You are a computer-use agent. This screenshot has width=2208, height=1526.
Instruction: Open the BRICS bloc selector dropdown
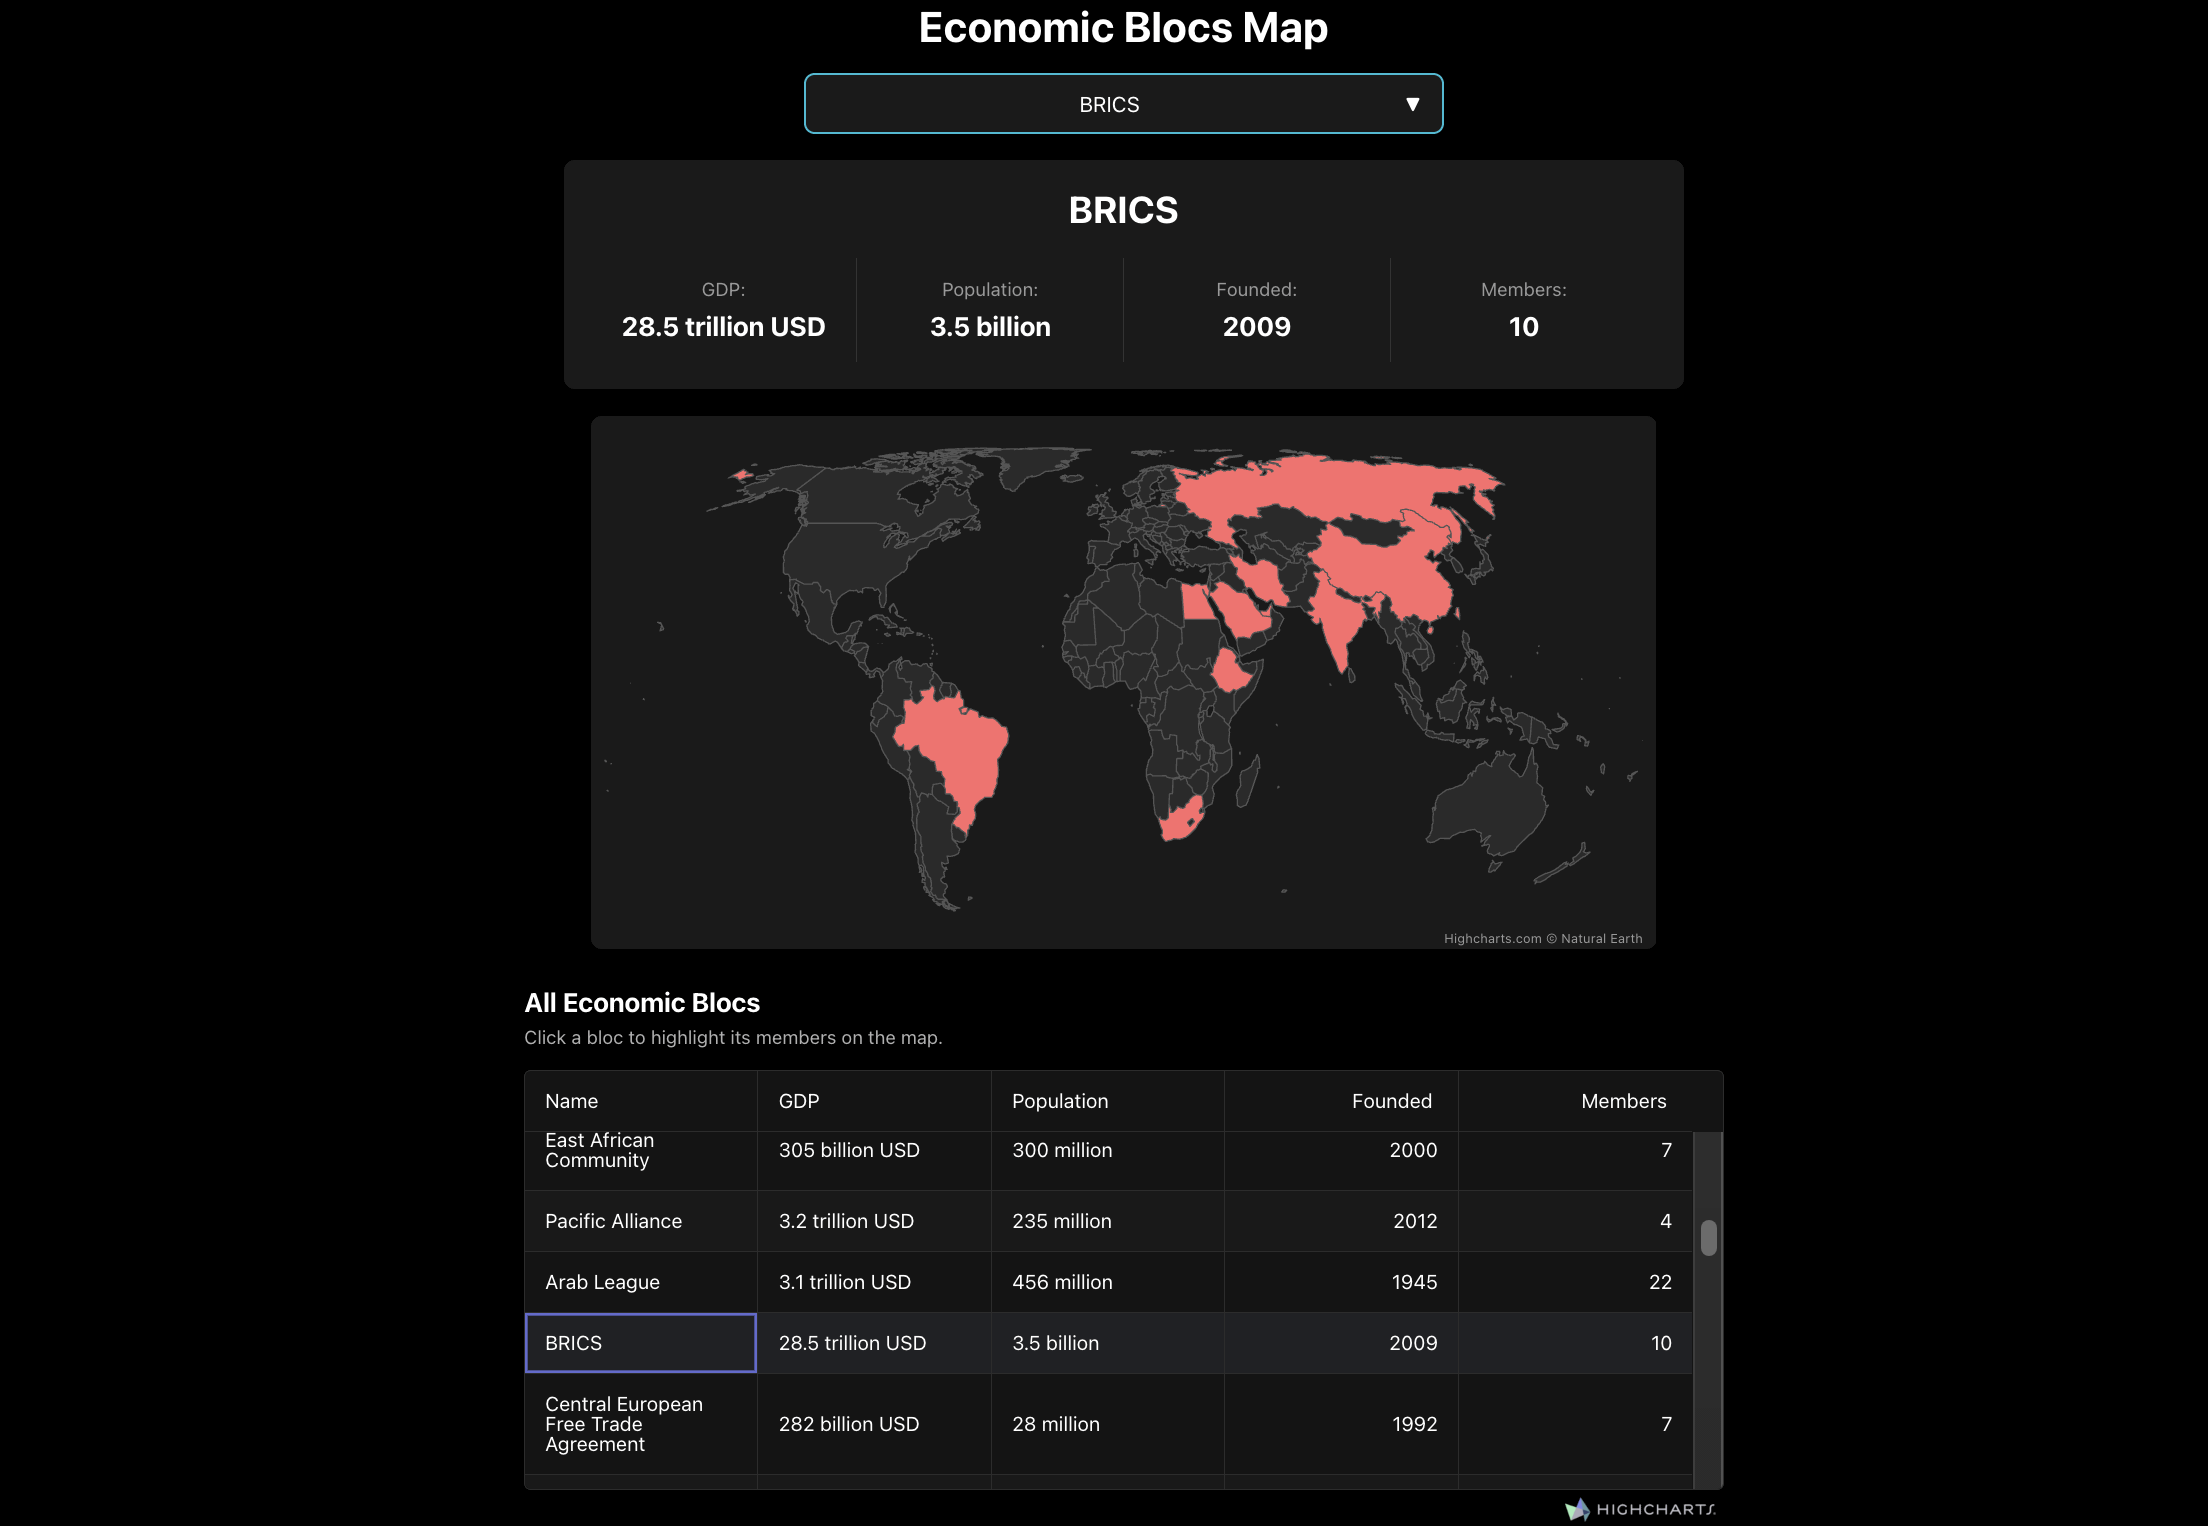click(1108, 104)
